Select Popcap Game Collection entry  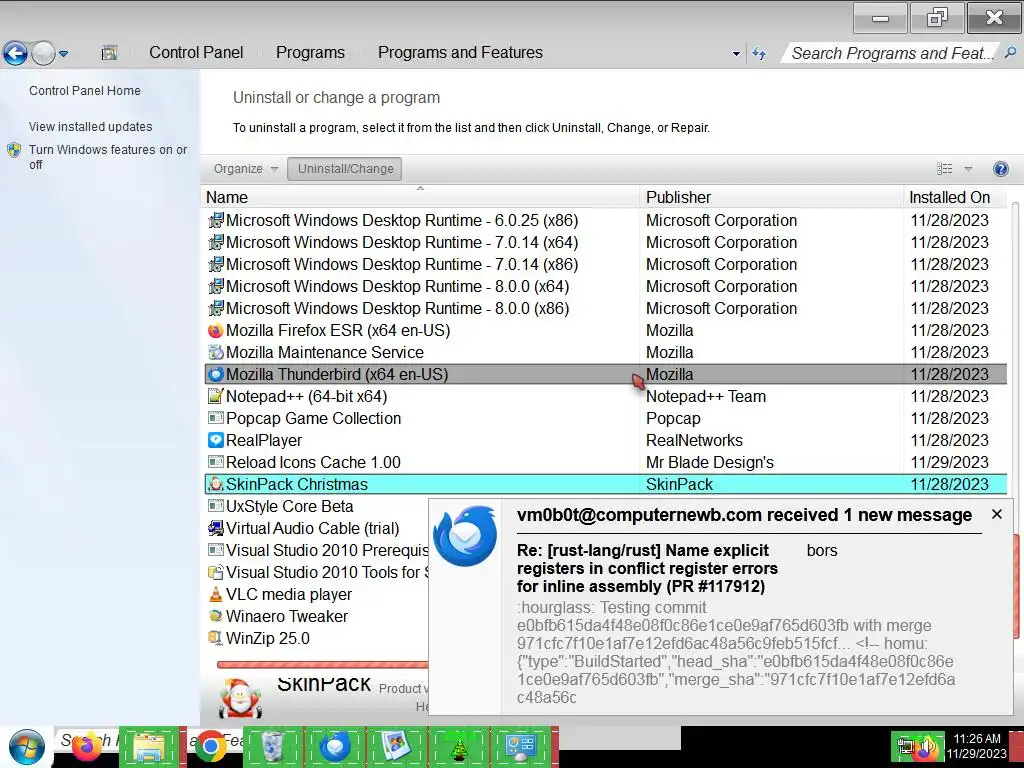[x=605, y=419]
